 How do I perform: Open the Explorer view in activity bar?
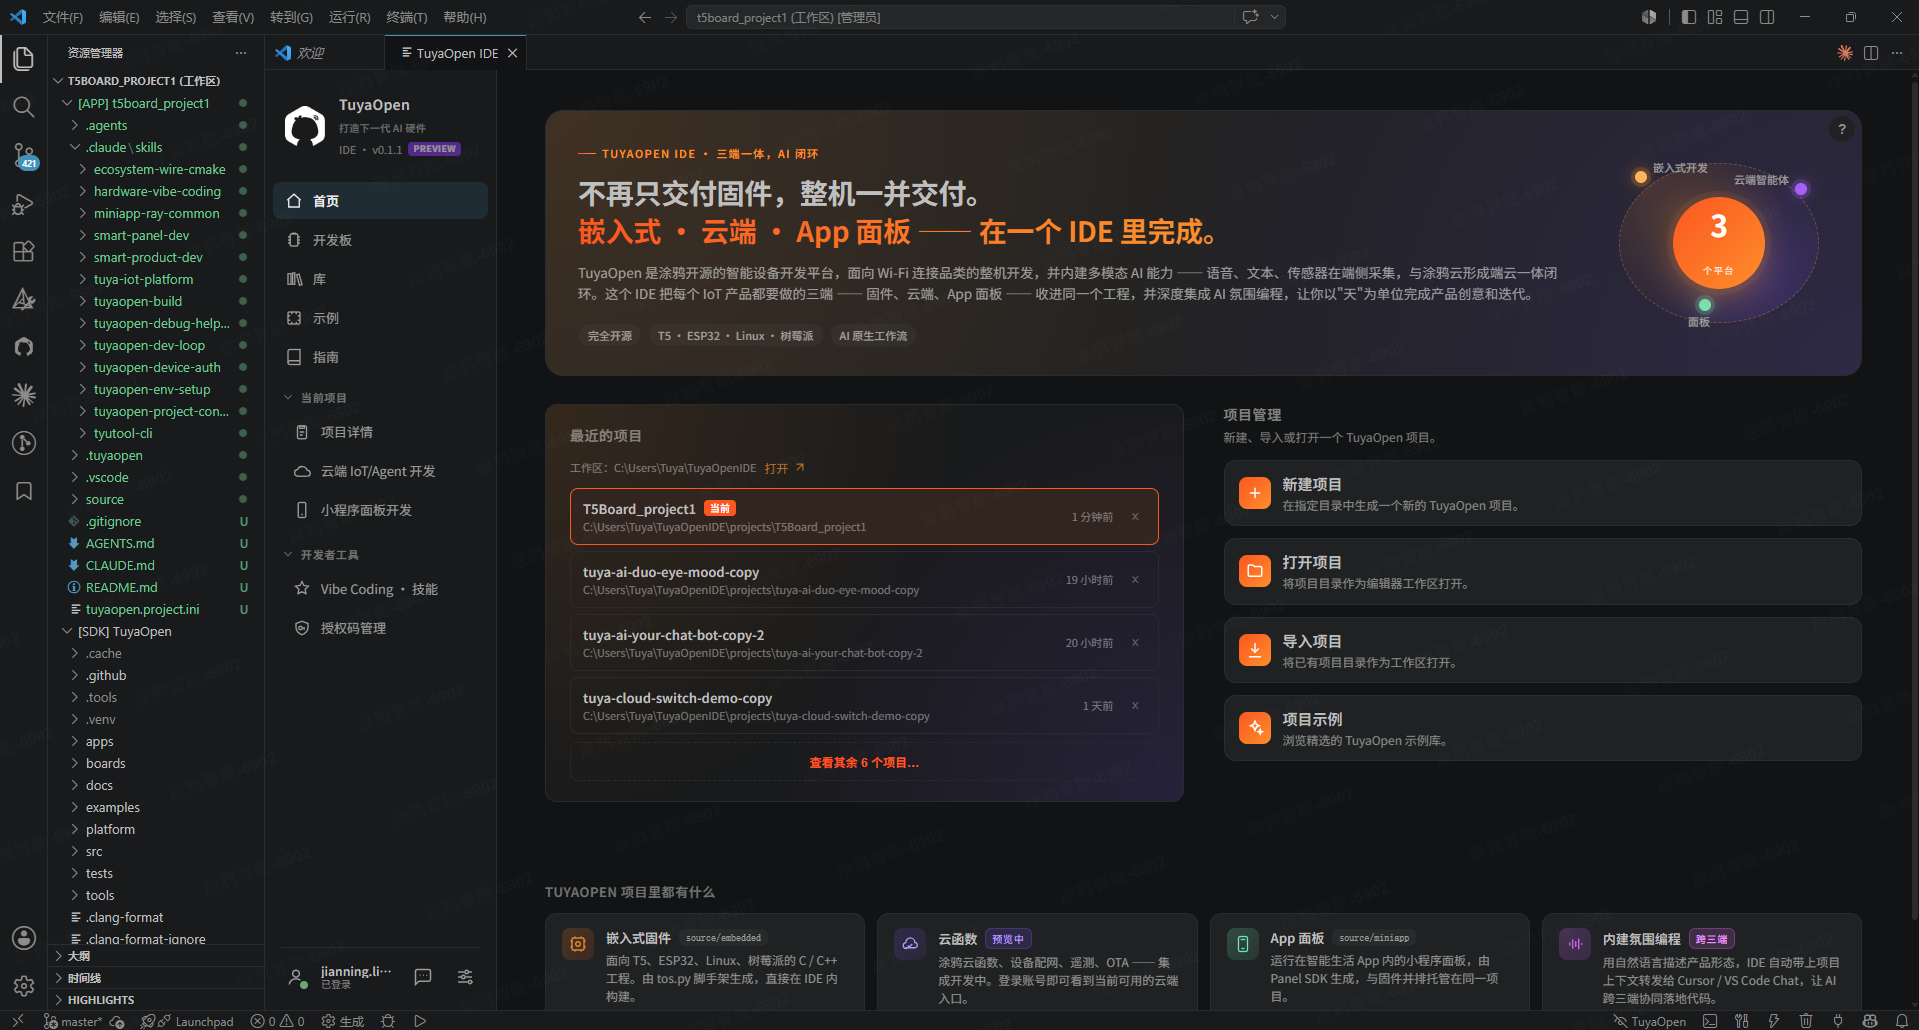pyautogui.click(x=24, y=59)
